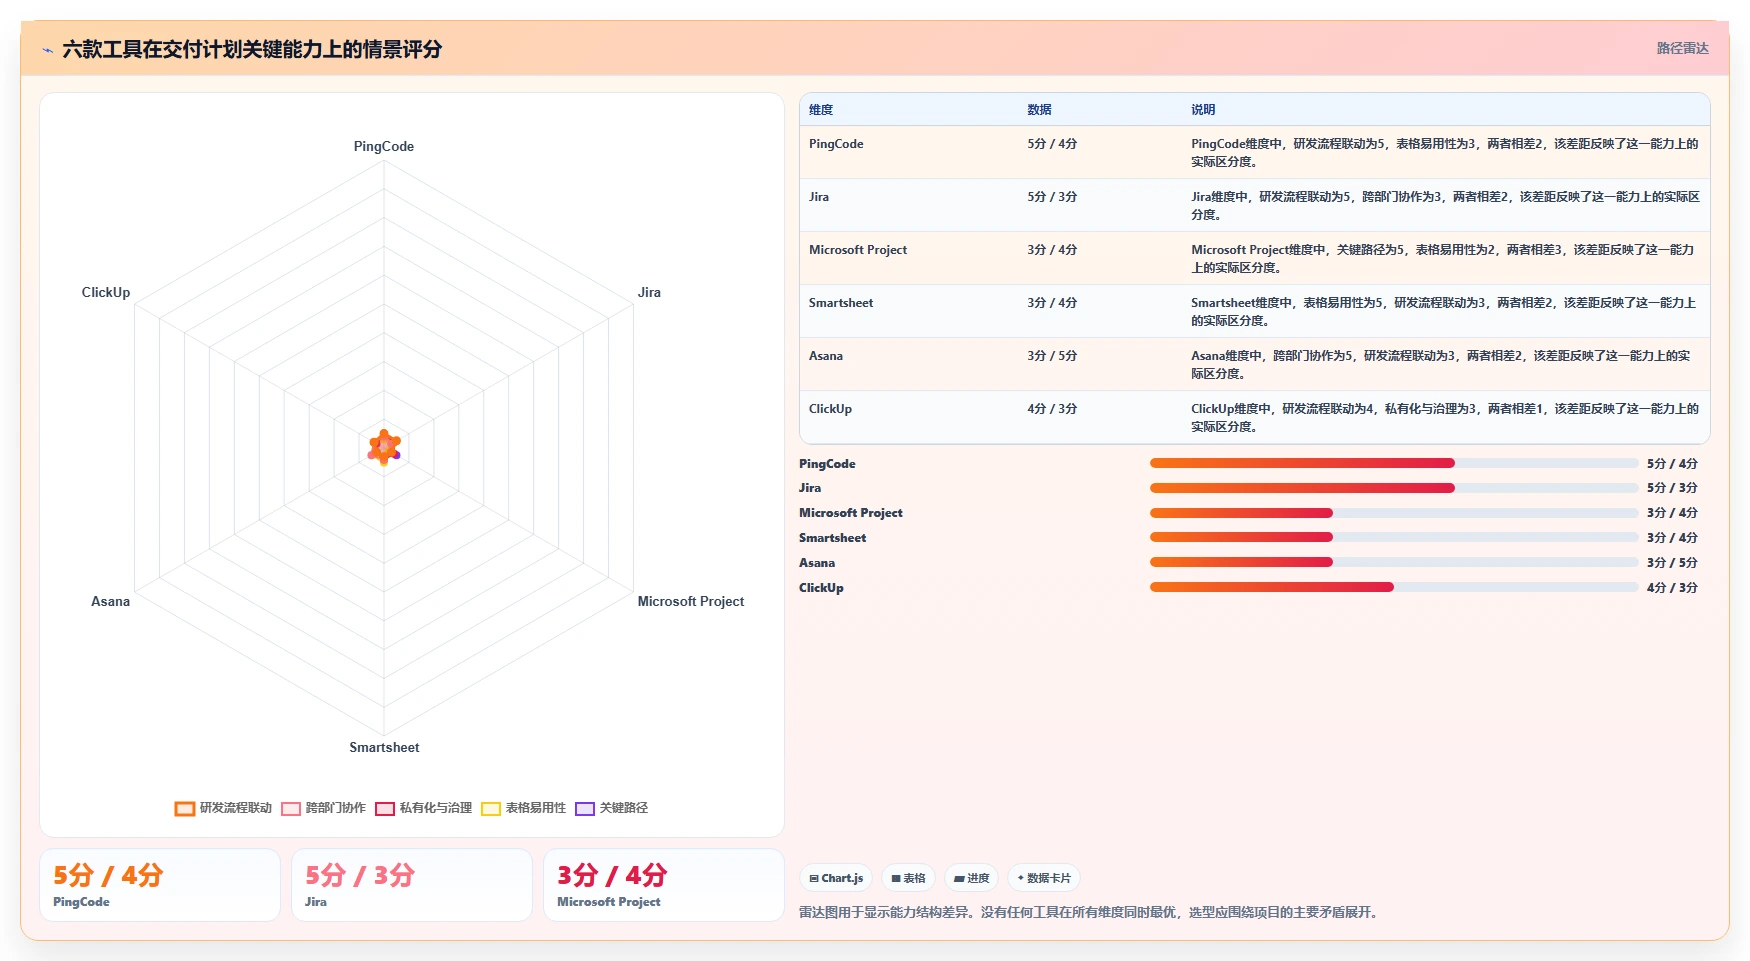Select the ClickUp table row name

tap(830, 409)
